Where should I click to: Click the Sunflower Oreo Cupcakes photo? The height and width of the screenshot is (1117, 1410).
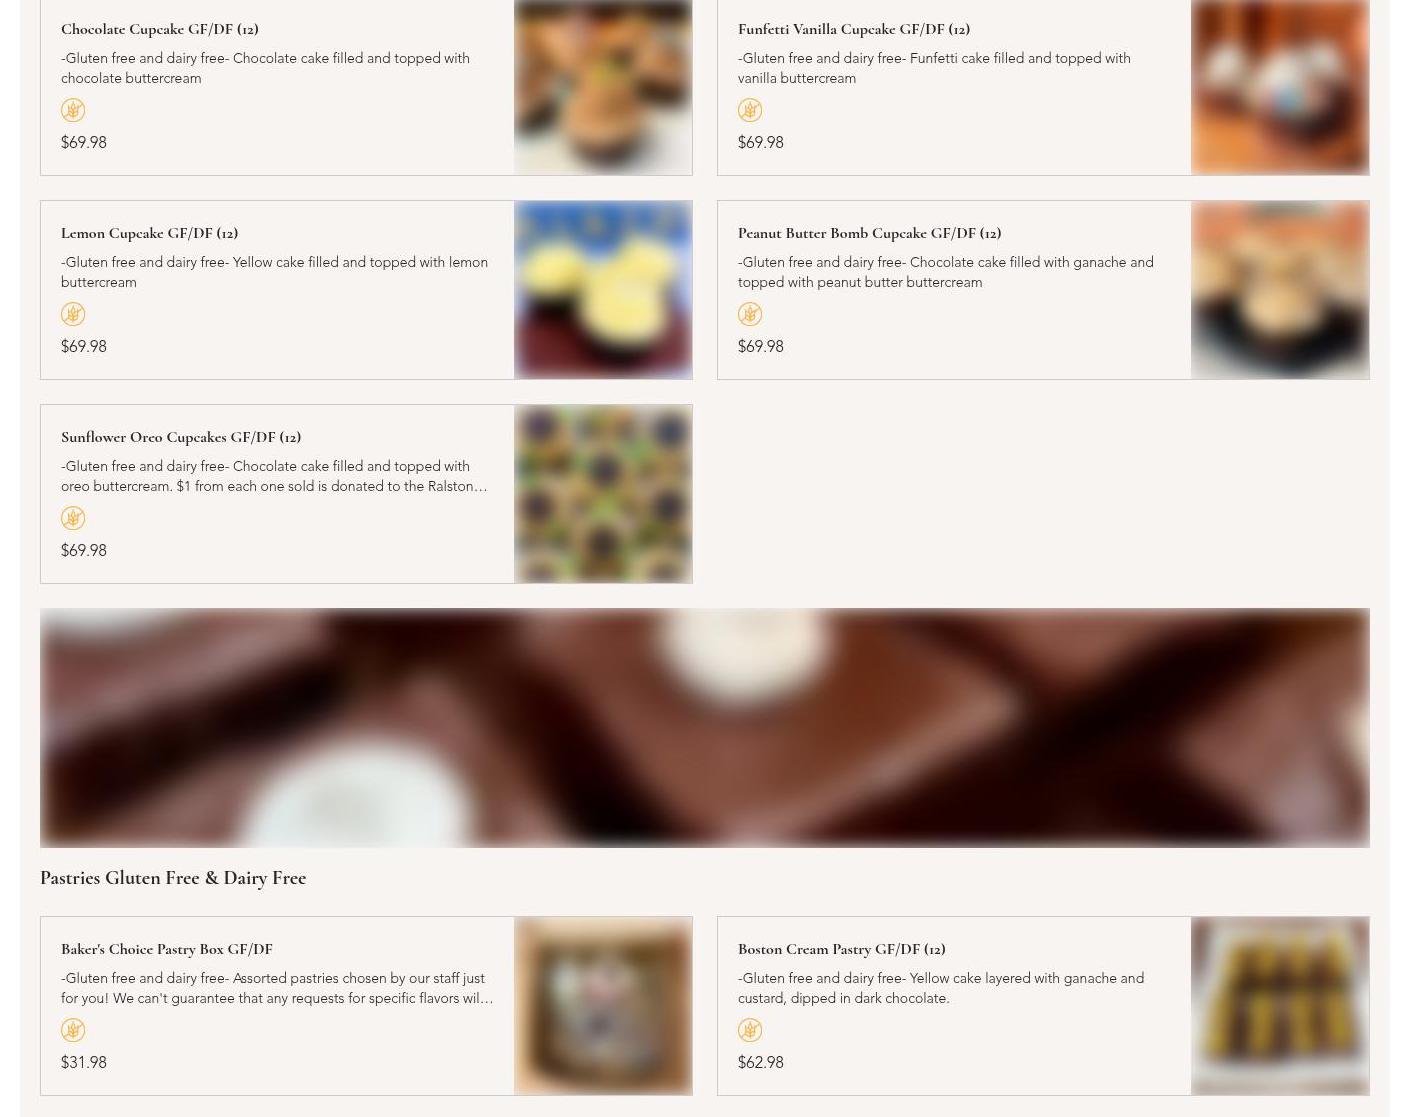coord(603,494)
